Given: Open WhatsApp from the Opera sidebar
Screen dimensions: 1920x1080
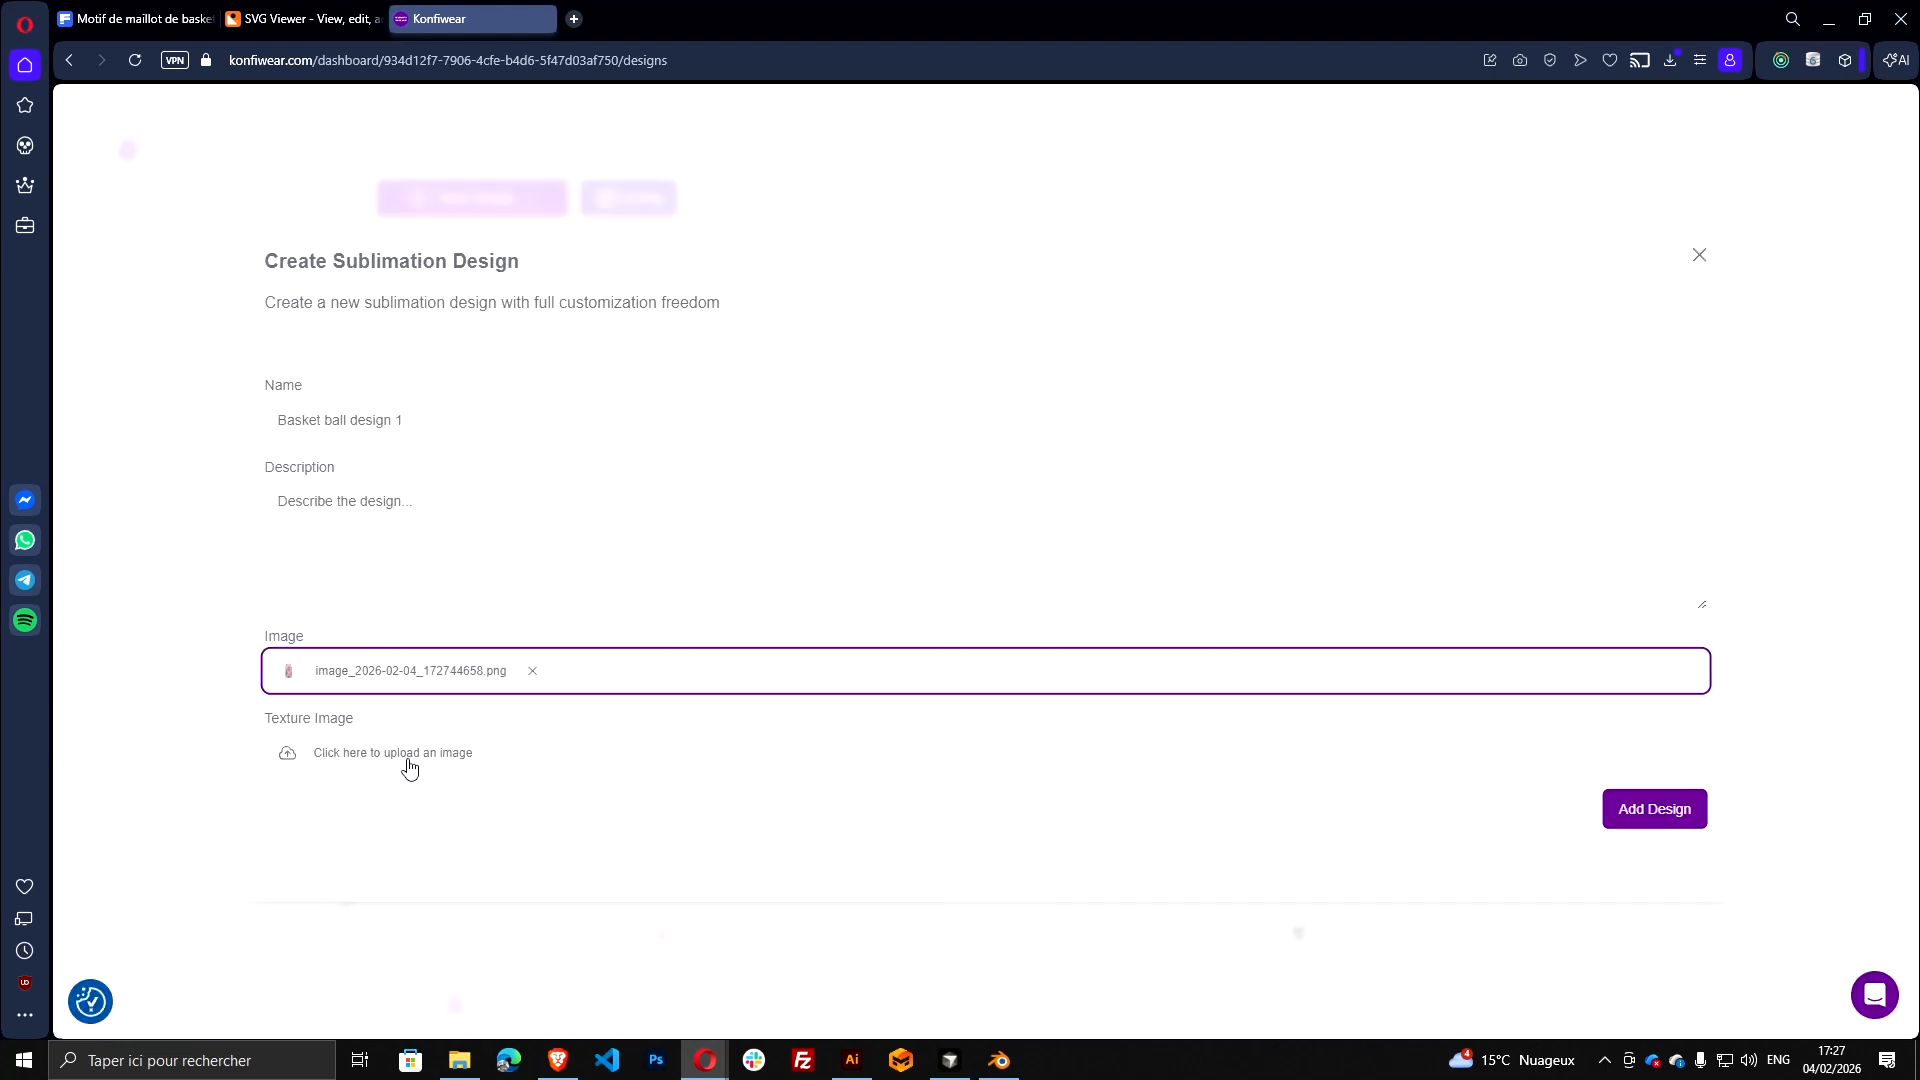Looking at the screenshot, I should 24,540.
